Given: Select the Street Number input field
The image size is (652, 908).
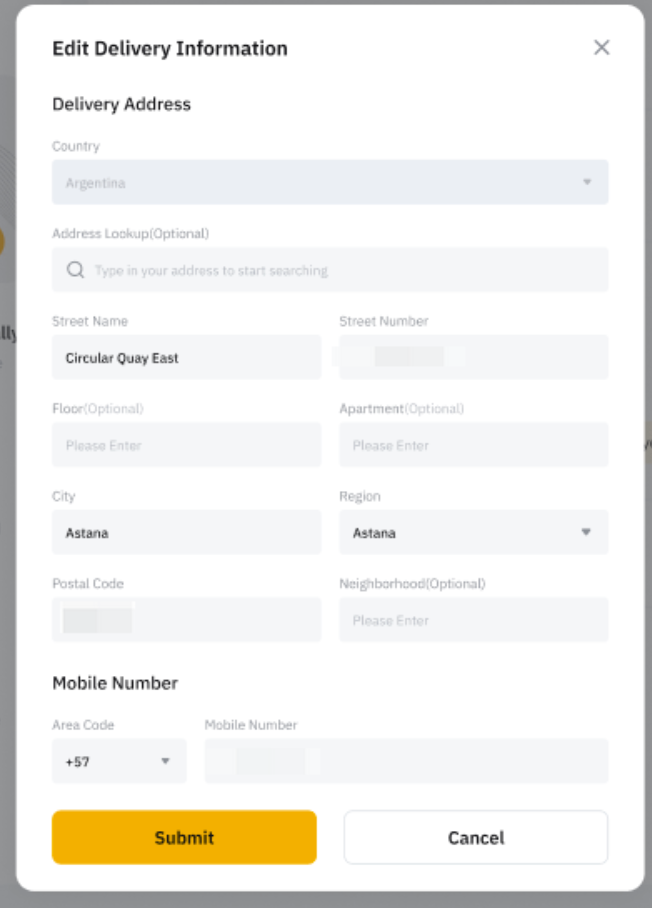Looking at the screenshot, I should click(x=473, y=357).
